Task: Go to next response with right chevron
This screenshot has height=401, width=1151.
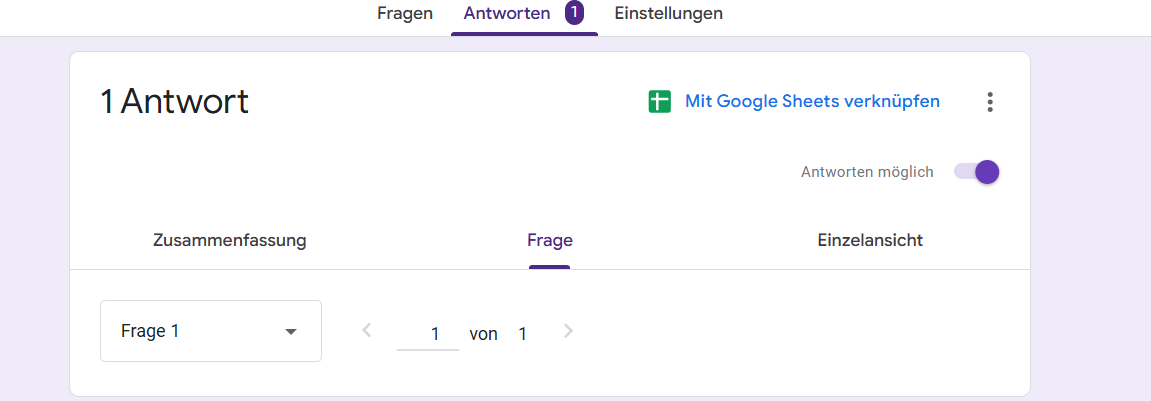Action: coord(569,331)
